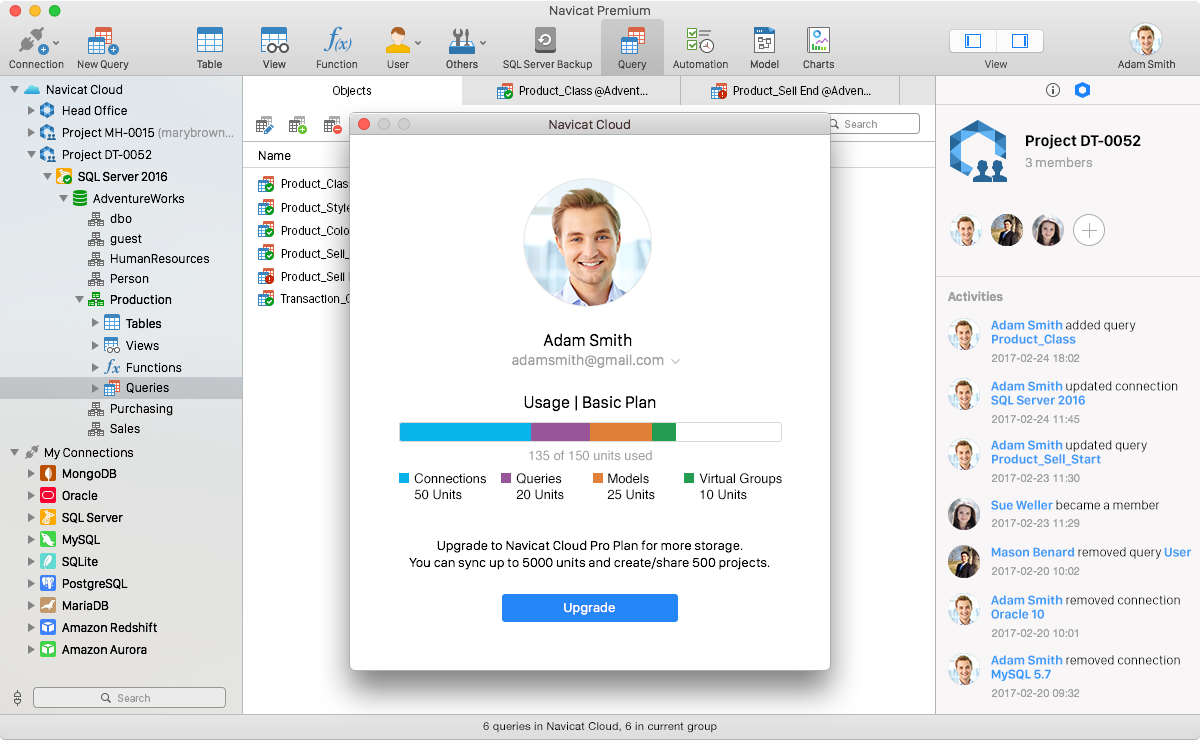The height and width of the screenshot is (740, 1200).
Task: Click the blue Upgrade button
Action: coord(589,608)
